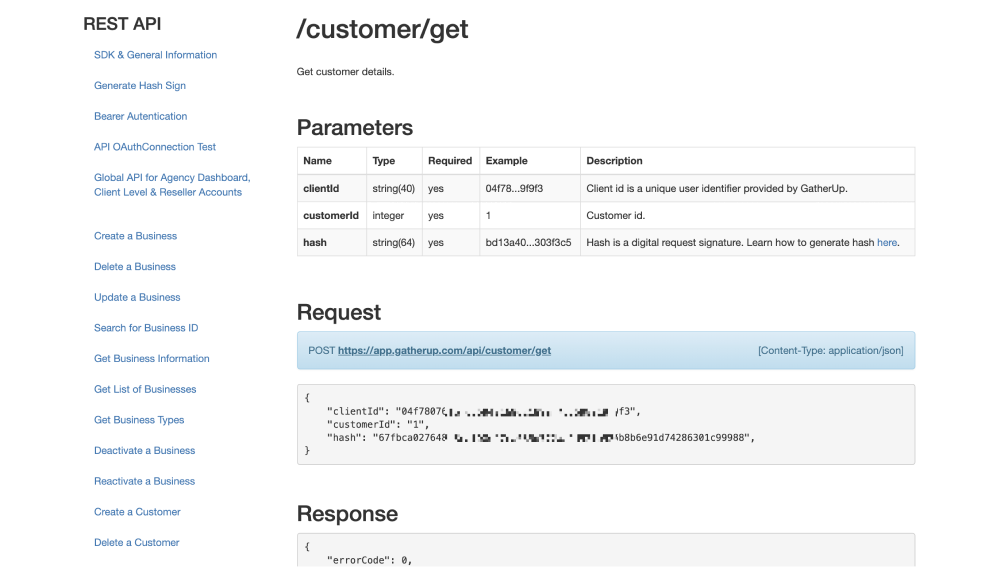Go to Deactivate a Business
1000x567 pixels.
point(144,451)
